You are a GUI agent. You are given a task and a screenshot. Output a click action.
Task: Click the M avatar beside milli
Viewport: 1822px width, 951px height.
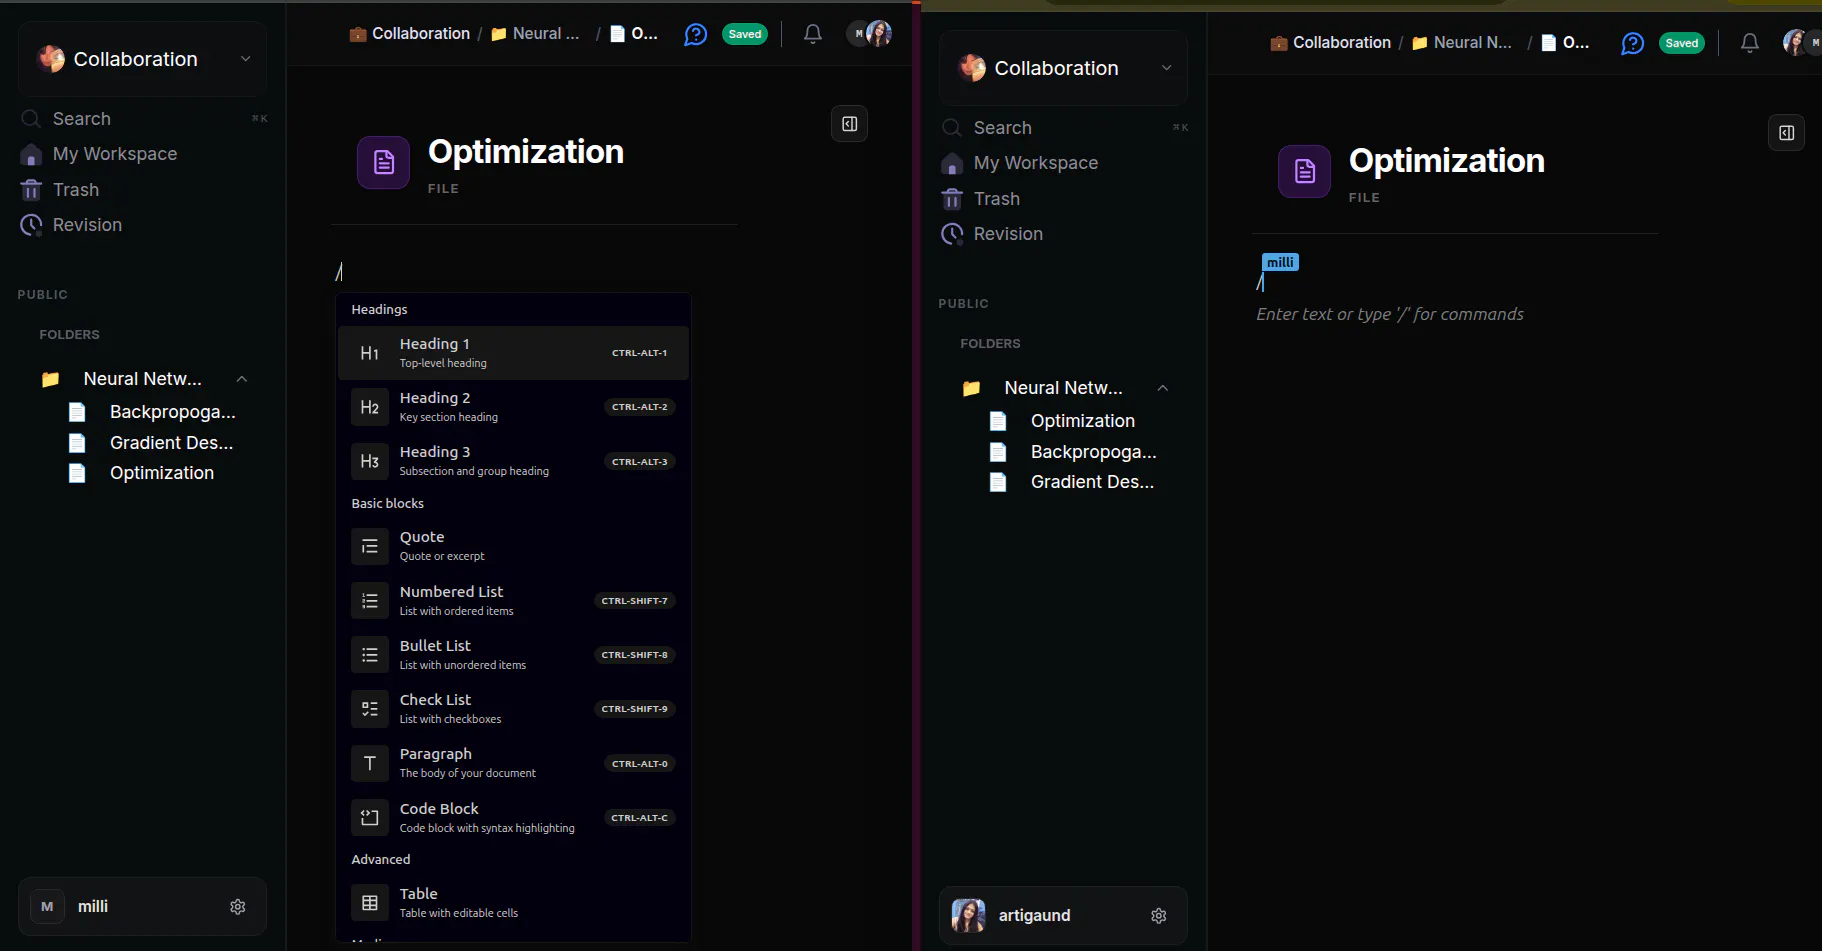click(x=47, y=906)
